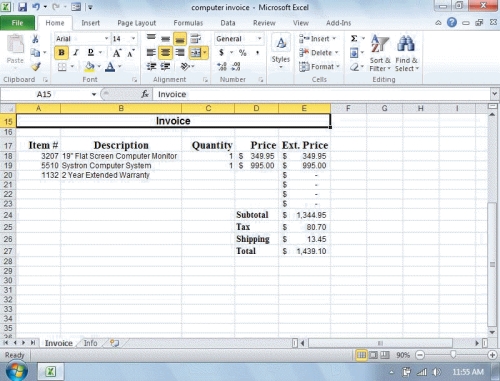Screen dimensions: 500x381
Task: Click the Windows Start orb
Action: click(x=16, y=371)
